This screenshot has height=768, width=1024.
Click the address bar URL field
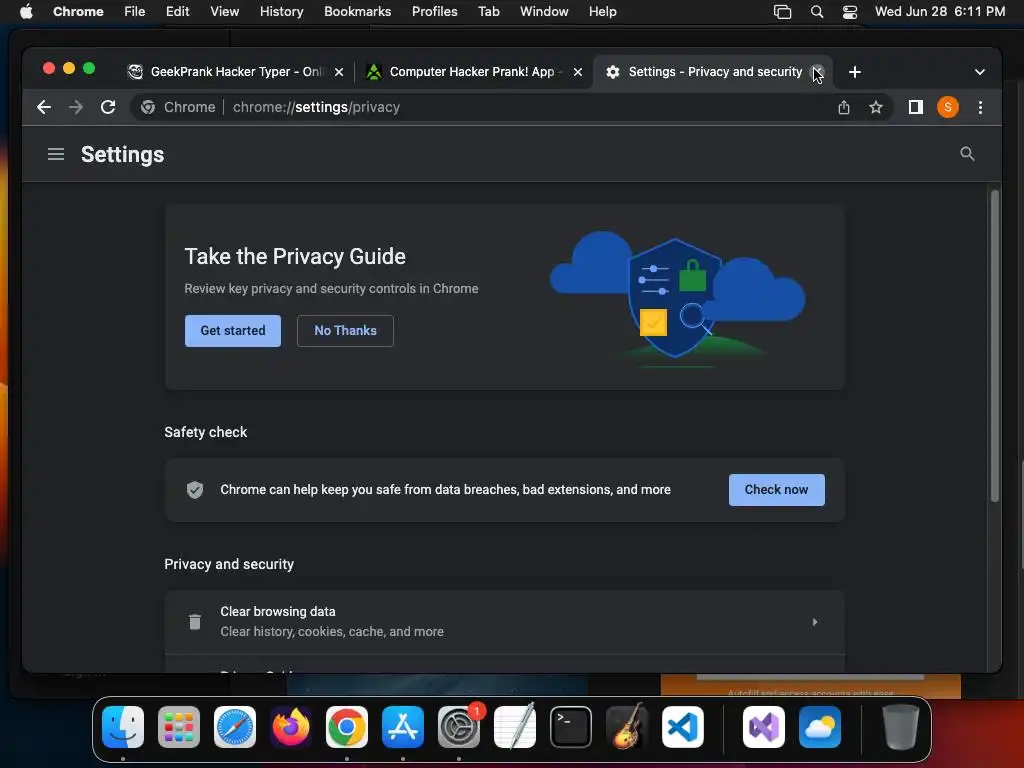509,107
